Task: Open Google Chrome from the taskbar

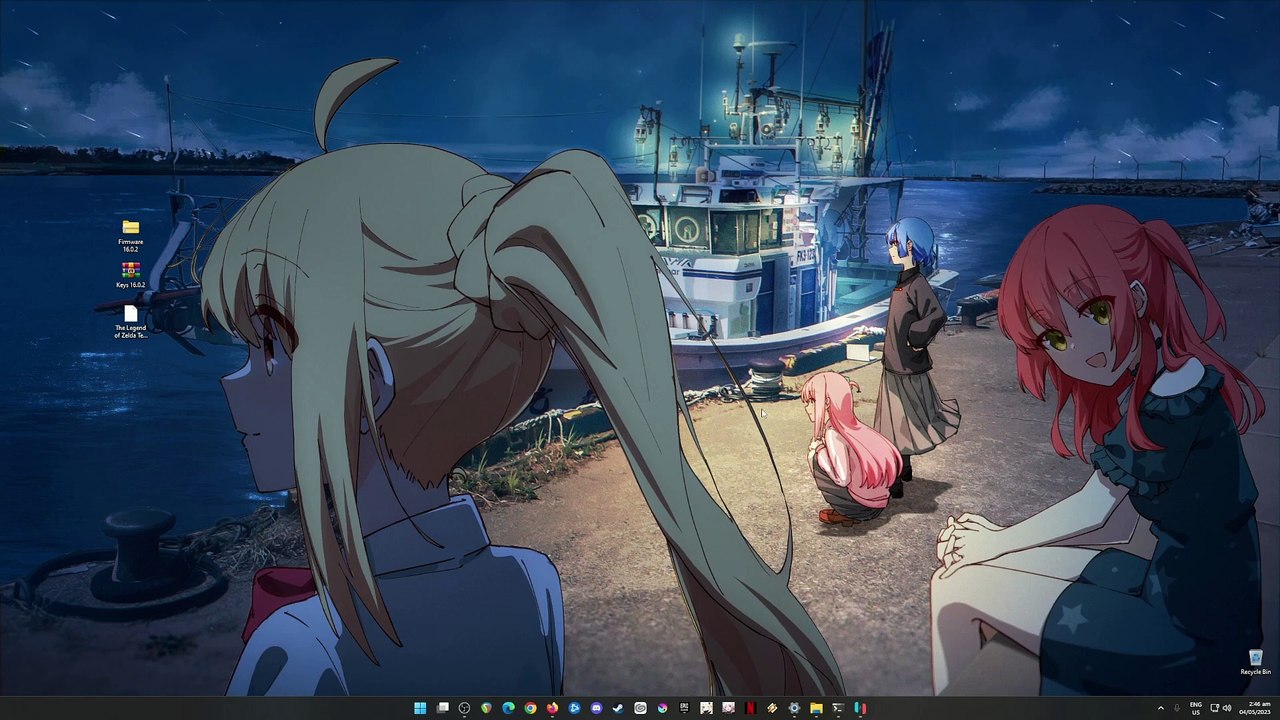Action: coord(530,708)
